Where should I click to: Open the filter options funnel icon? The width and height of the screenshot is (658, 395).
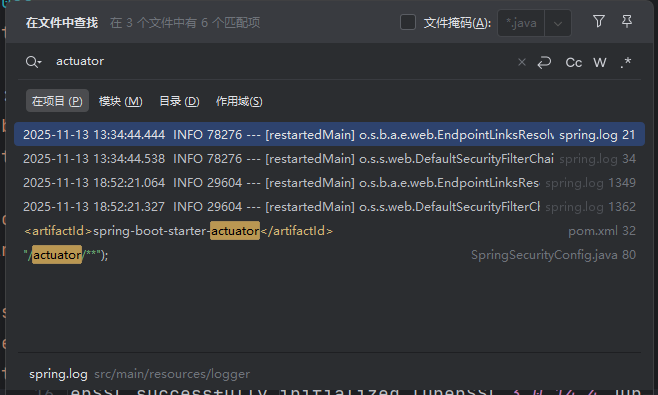pyautogui.click(x=599, y=21)
